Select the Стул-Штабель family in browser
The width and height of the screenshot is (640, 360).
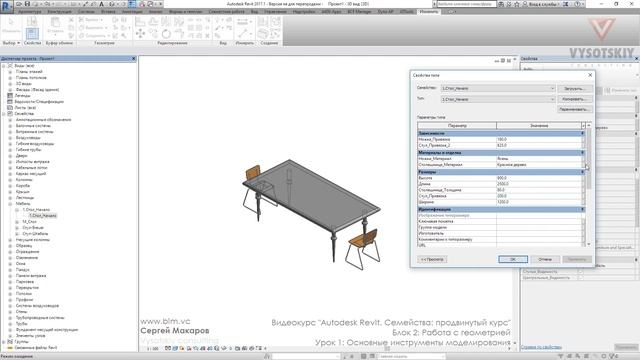[x=35, y=234]
